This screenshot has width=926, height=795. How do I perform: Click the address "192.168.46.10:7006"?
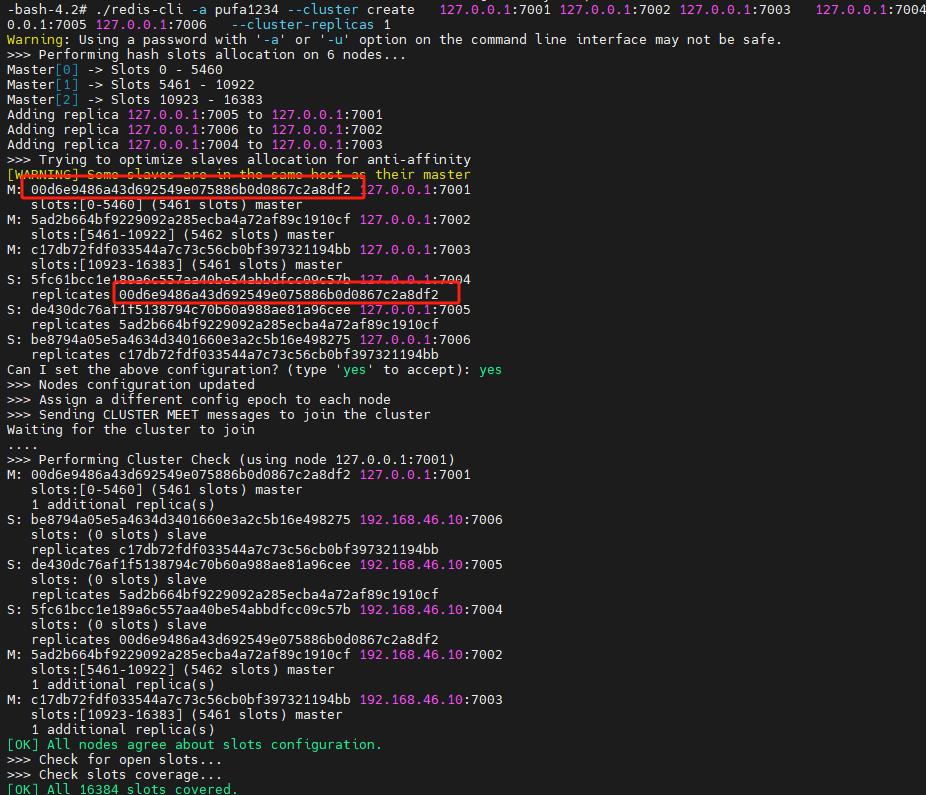click(x=431, y=520)
